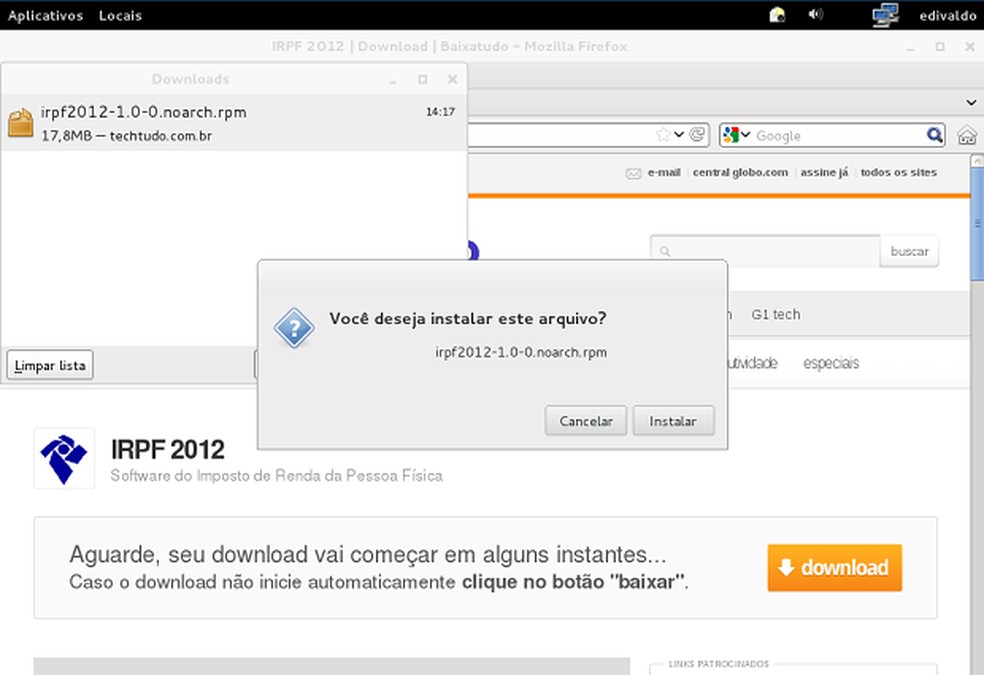Click the IRPF 2012 heading
The image size is (984, 675).
coord(168,449)
